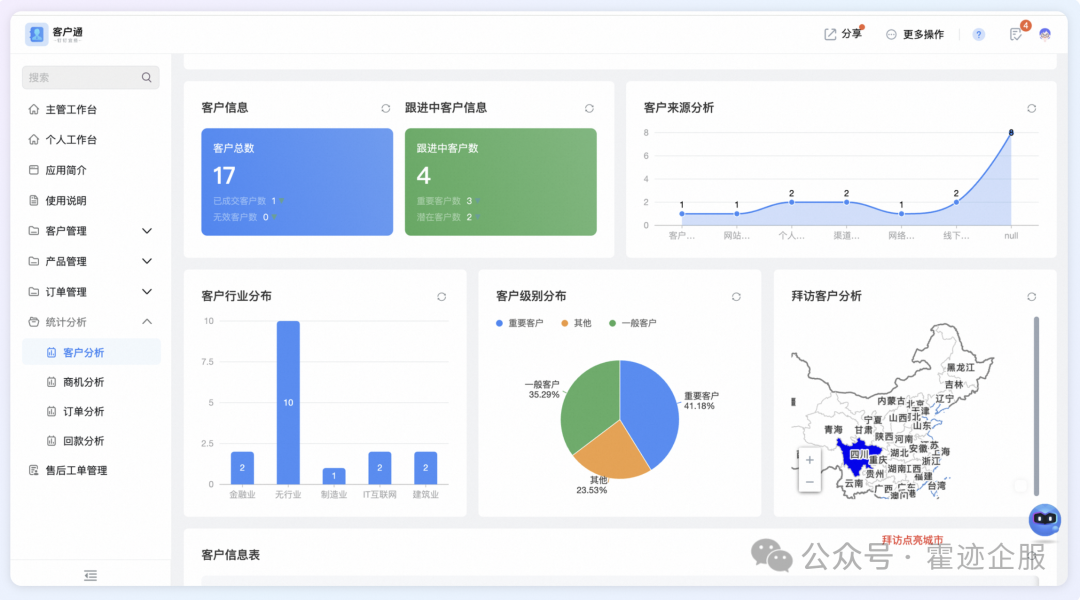Click the help question mark icon
Screen dimensions: 1080x600
978,34
